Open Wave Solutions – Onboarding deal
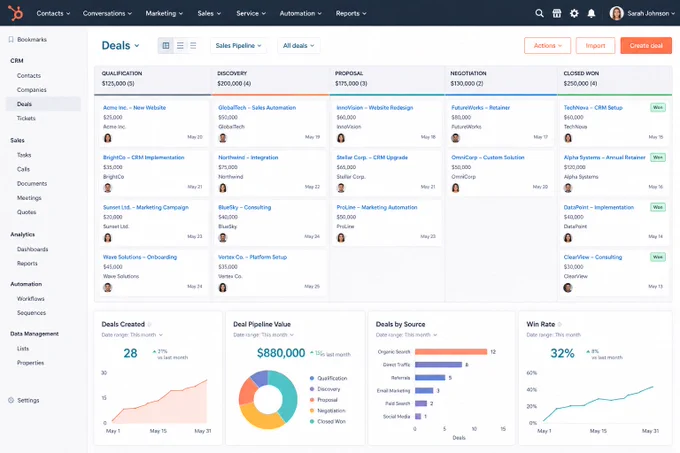Viewport: 680px width, 453px height. [140, 257]
